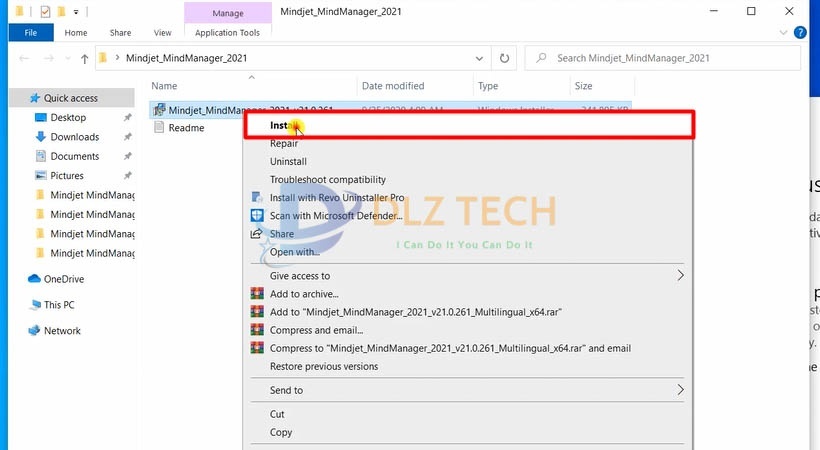Sort by Type column header
Image resolution: width=820 pixels, height=450 pixels.
488,86
